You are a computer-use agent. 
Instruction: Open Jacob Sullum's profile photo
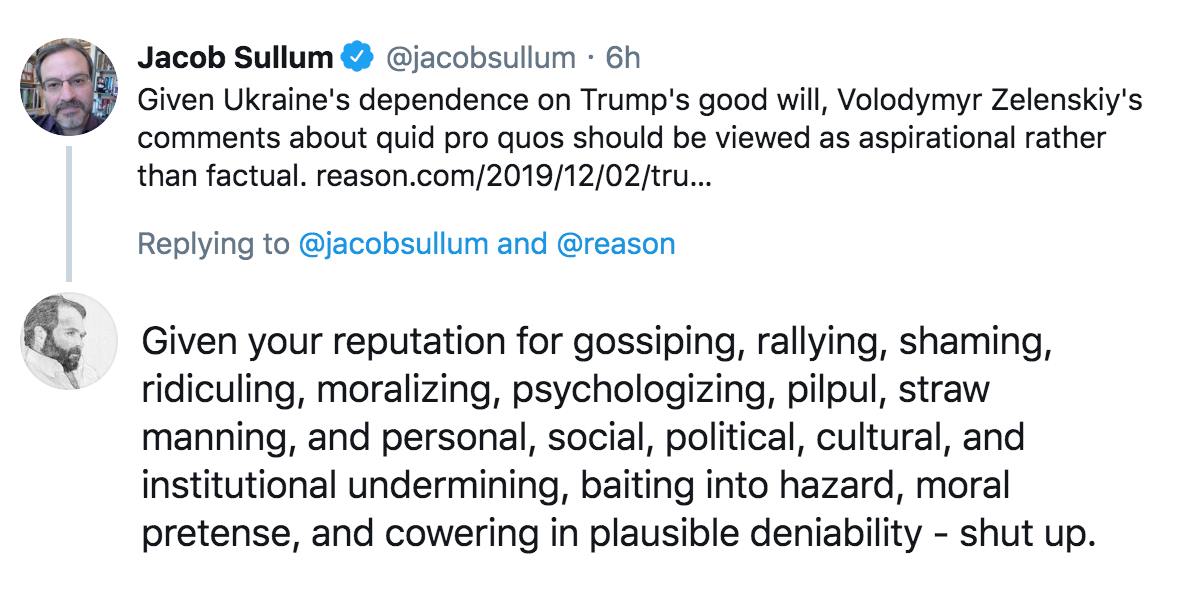pos(69,88)
